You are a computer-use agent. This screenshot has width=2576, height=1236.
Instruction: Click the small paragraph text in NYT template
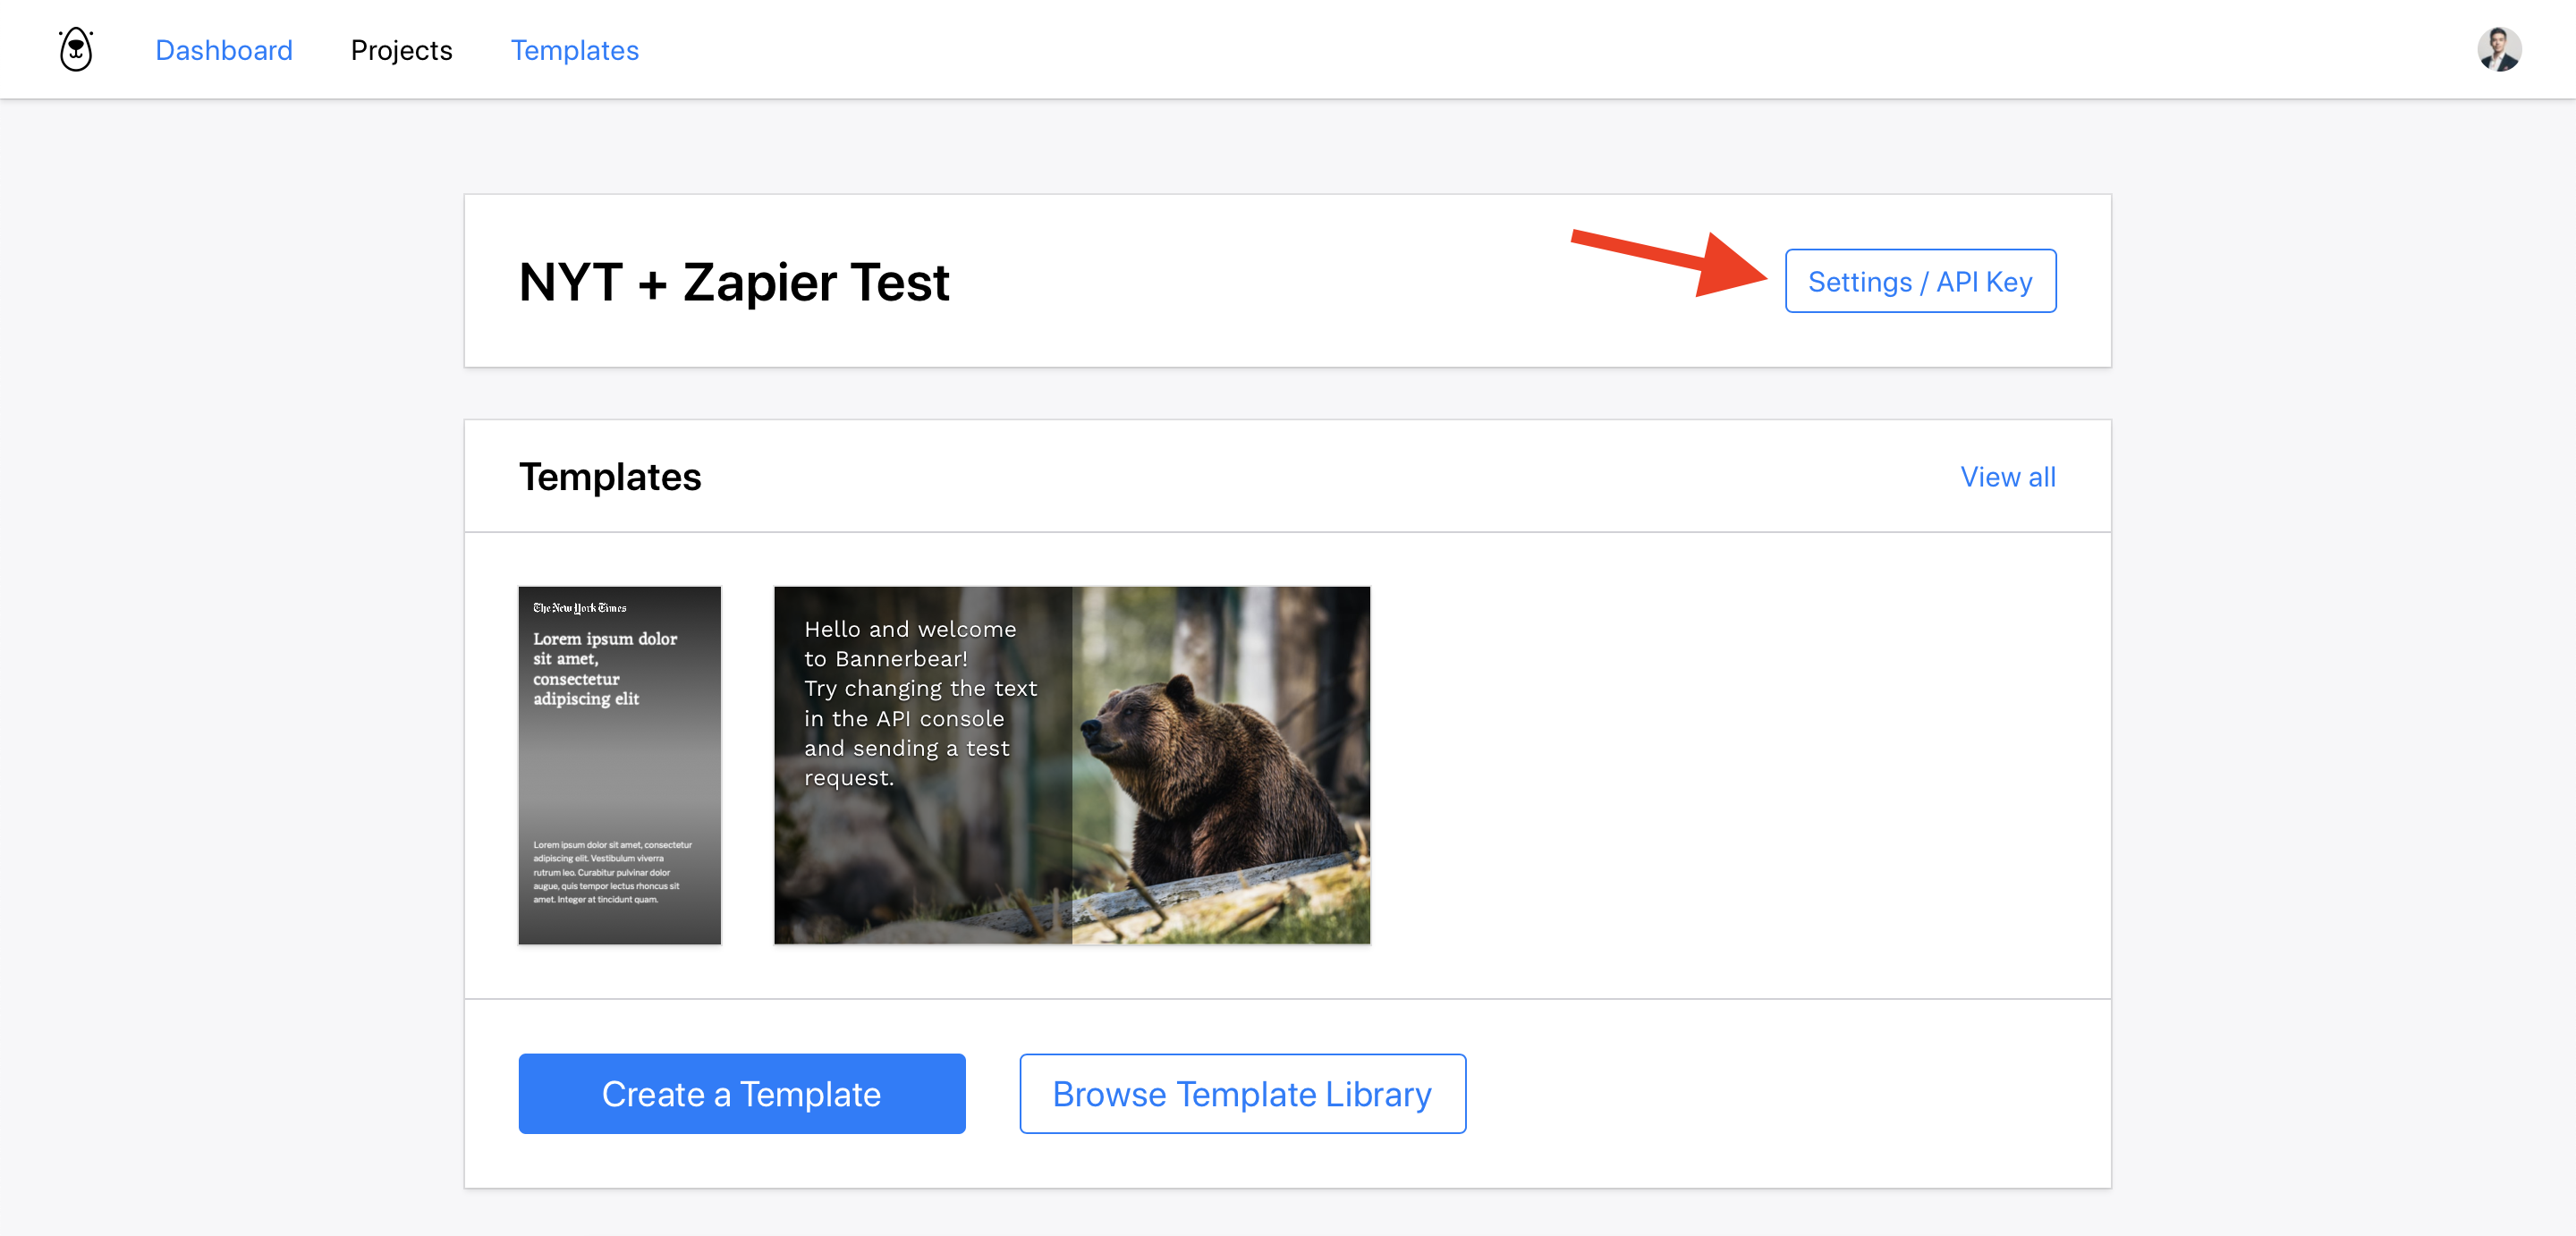click(611, 872)
